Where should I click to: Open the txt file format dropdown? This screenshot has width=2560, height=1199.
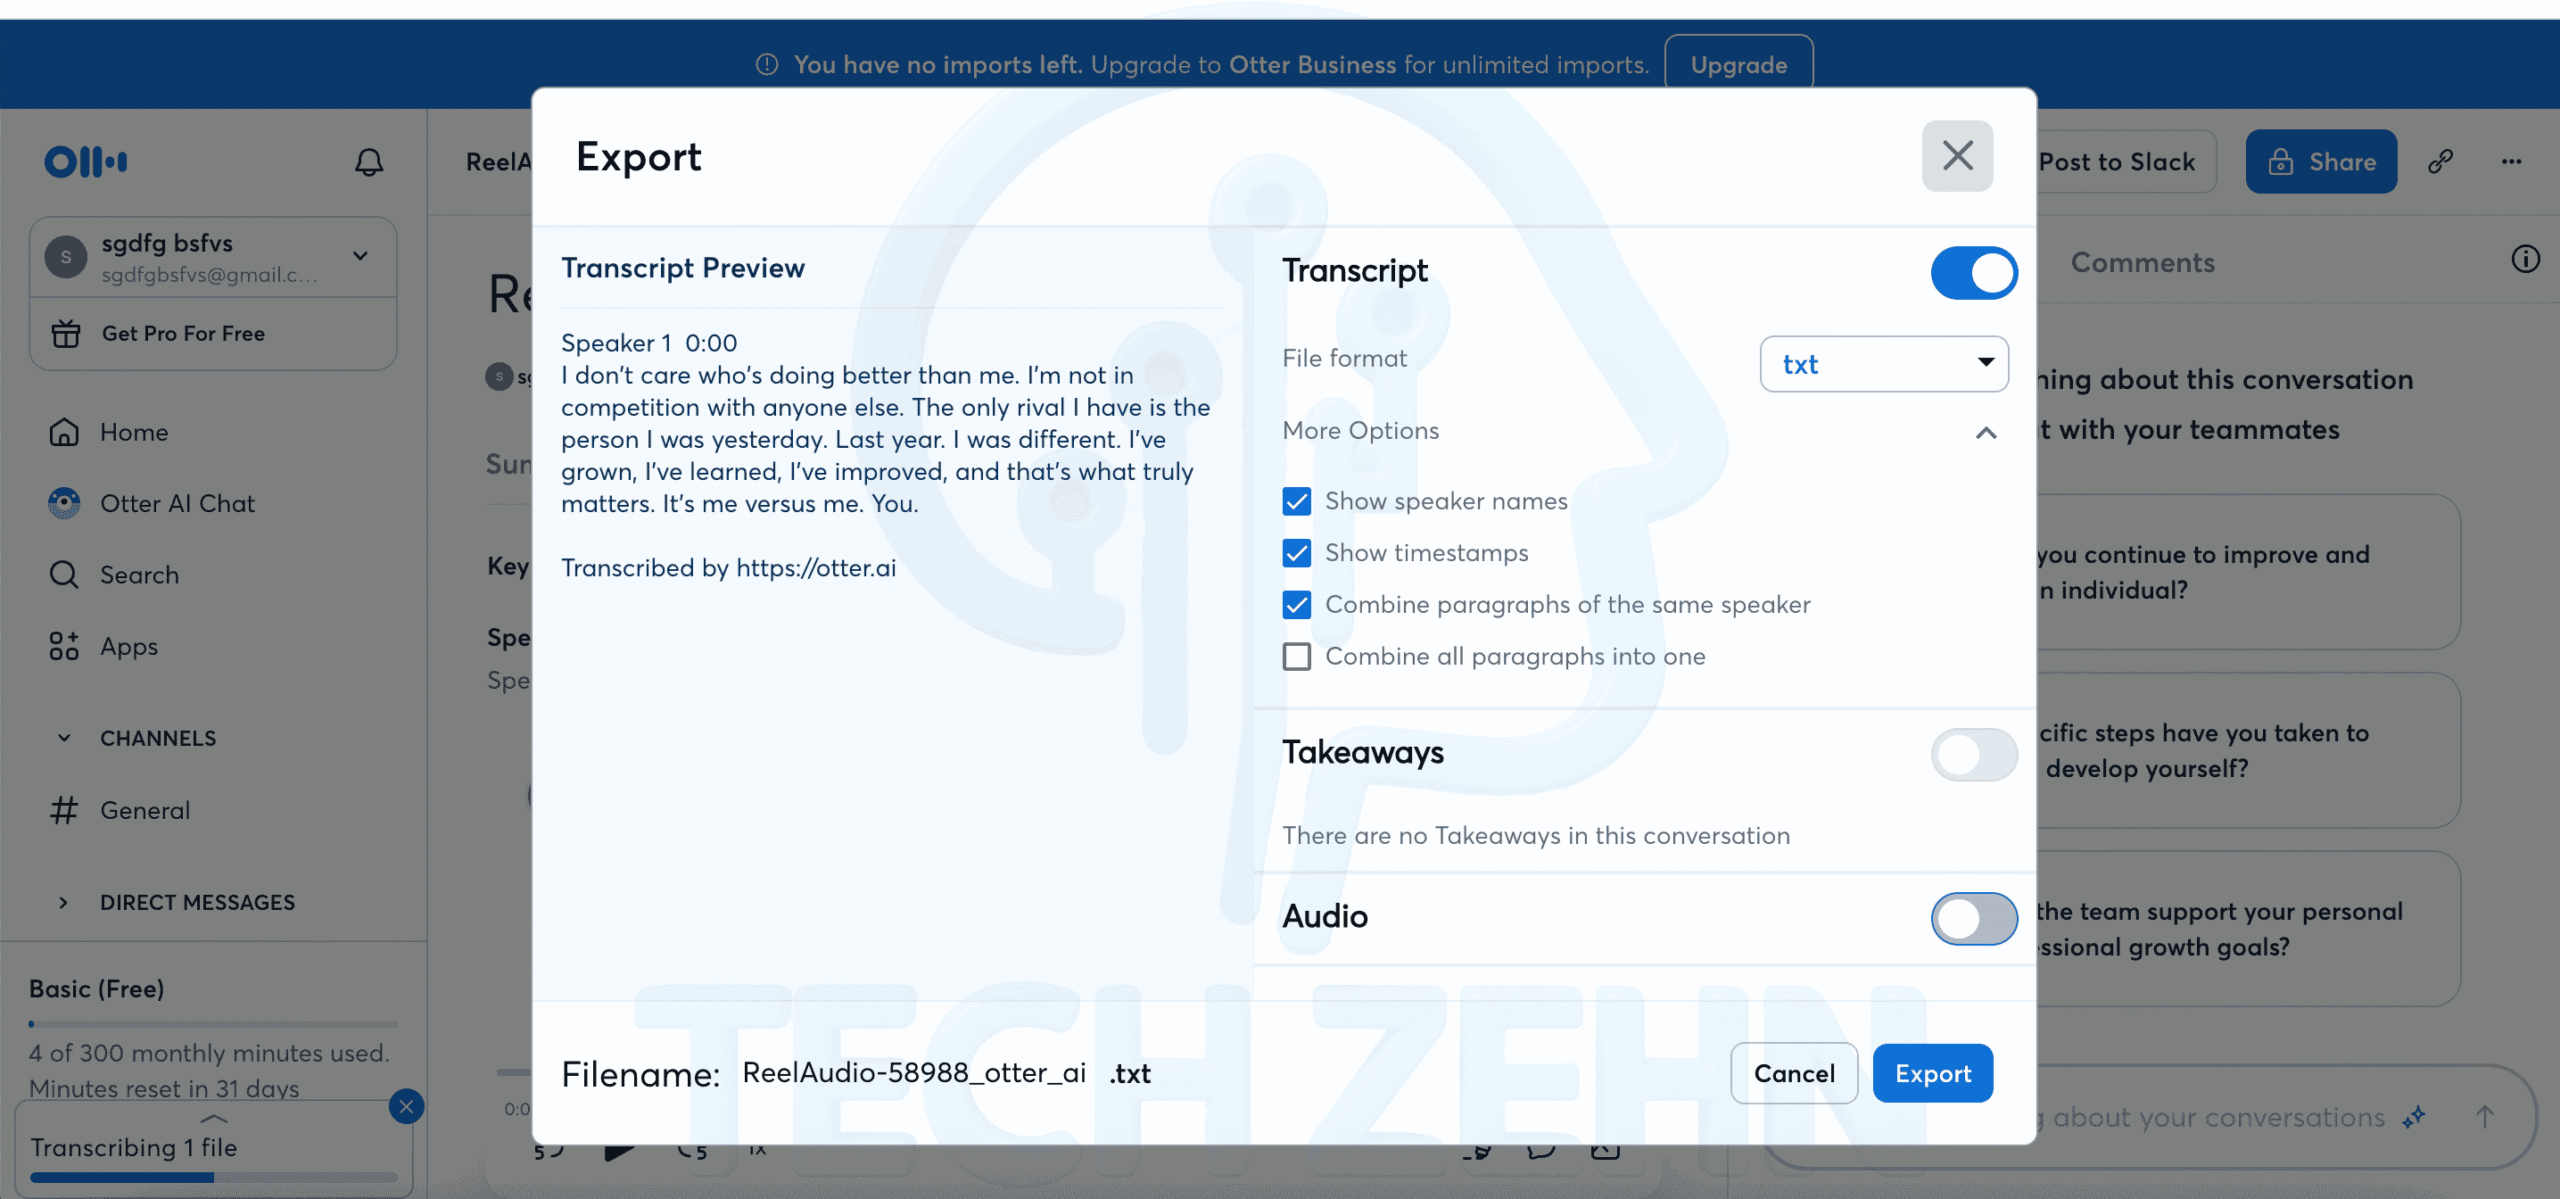1884,364
